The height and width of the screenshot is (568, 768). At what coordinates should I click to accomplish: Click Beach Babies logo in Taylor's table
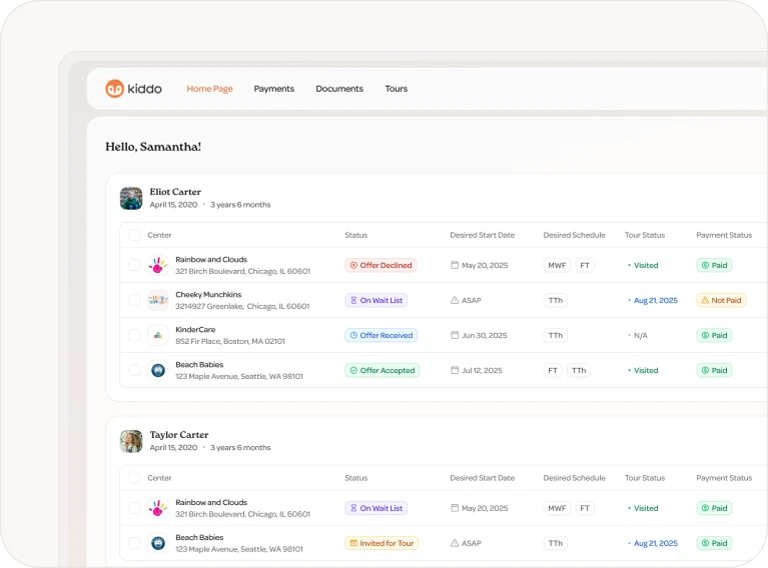(158, 543)
